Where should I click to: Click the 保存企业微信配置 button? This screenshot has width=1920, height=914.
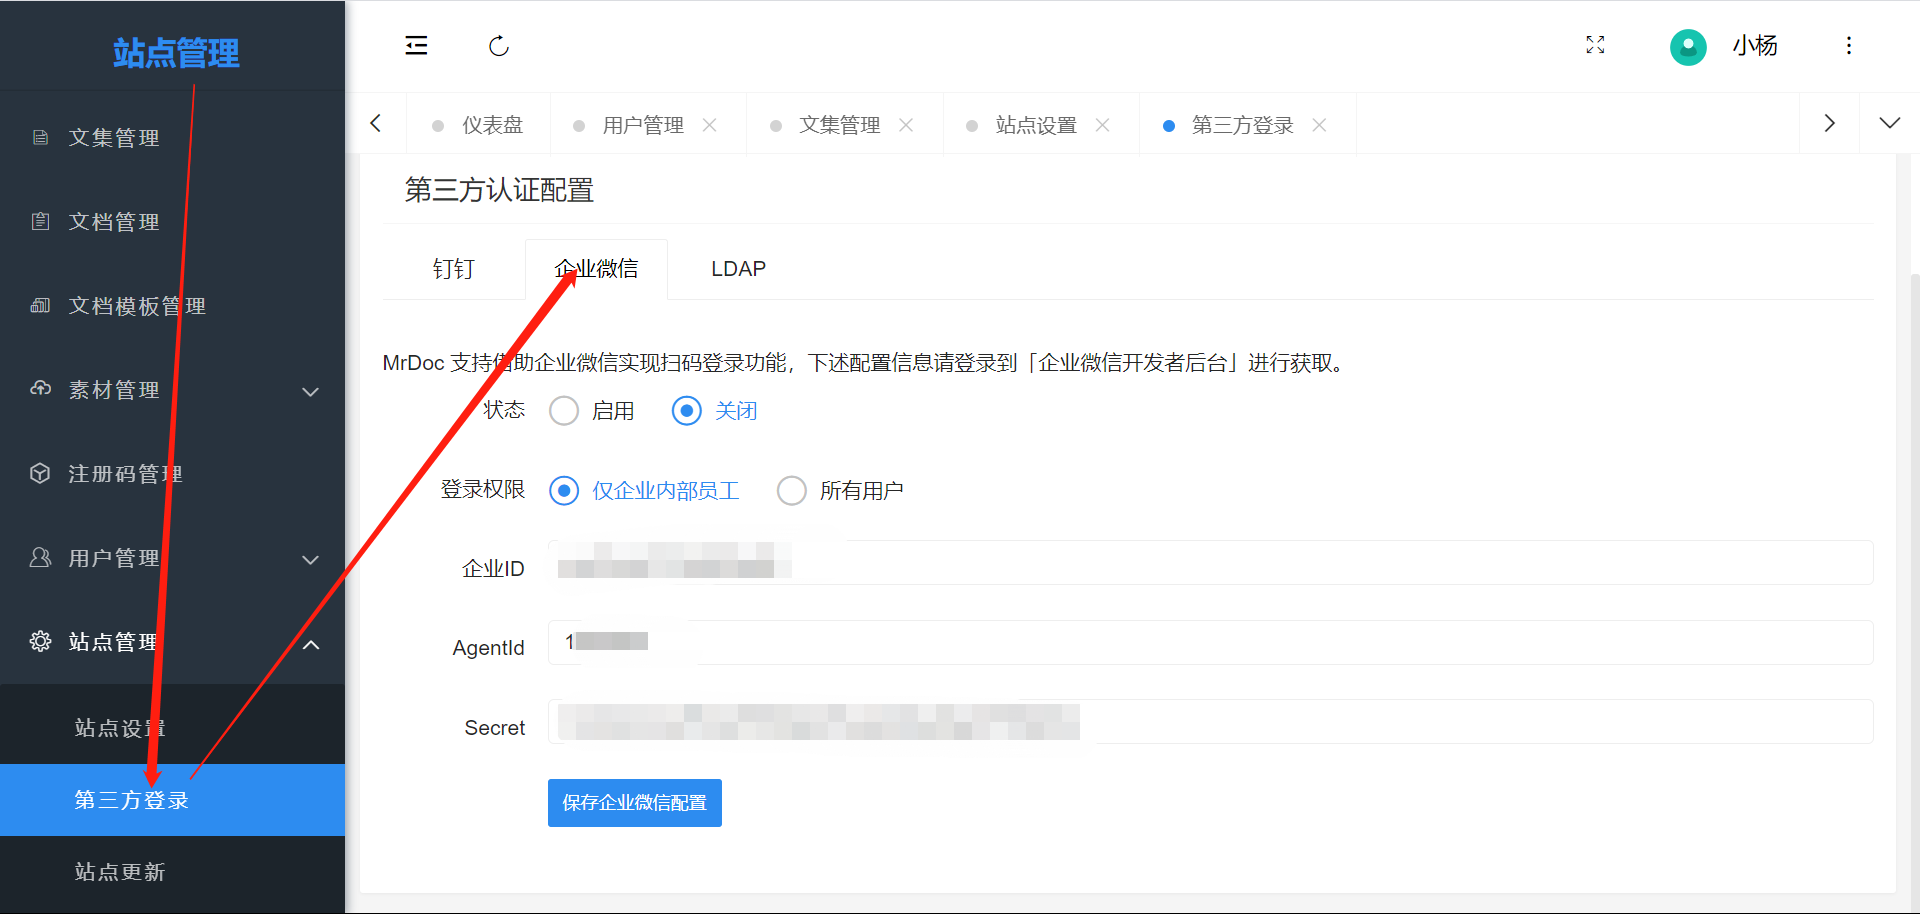(634, 803)
